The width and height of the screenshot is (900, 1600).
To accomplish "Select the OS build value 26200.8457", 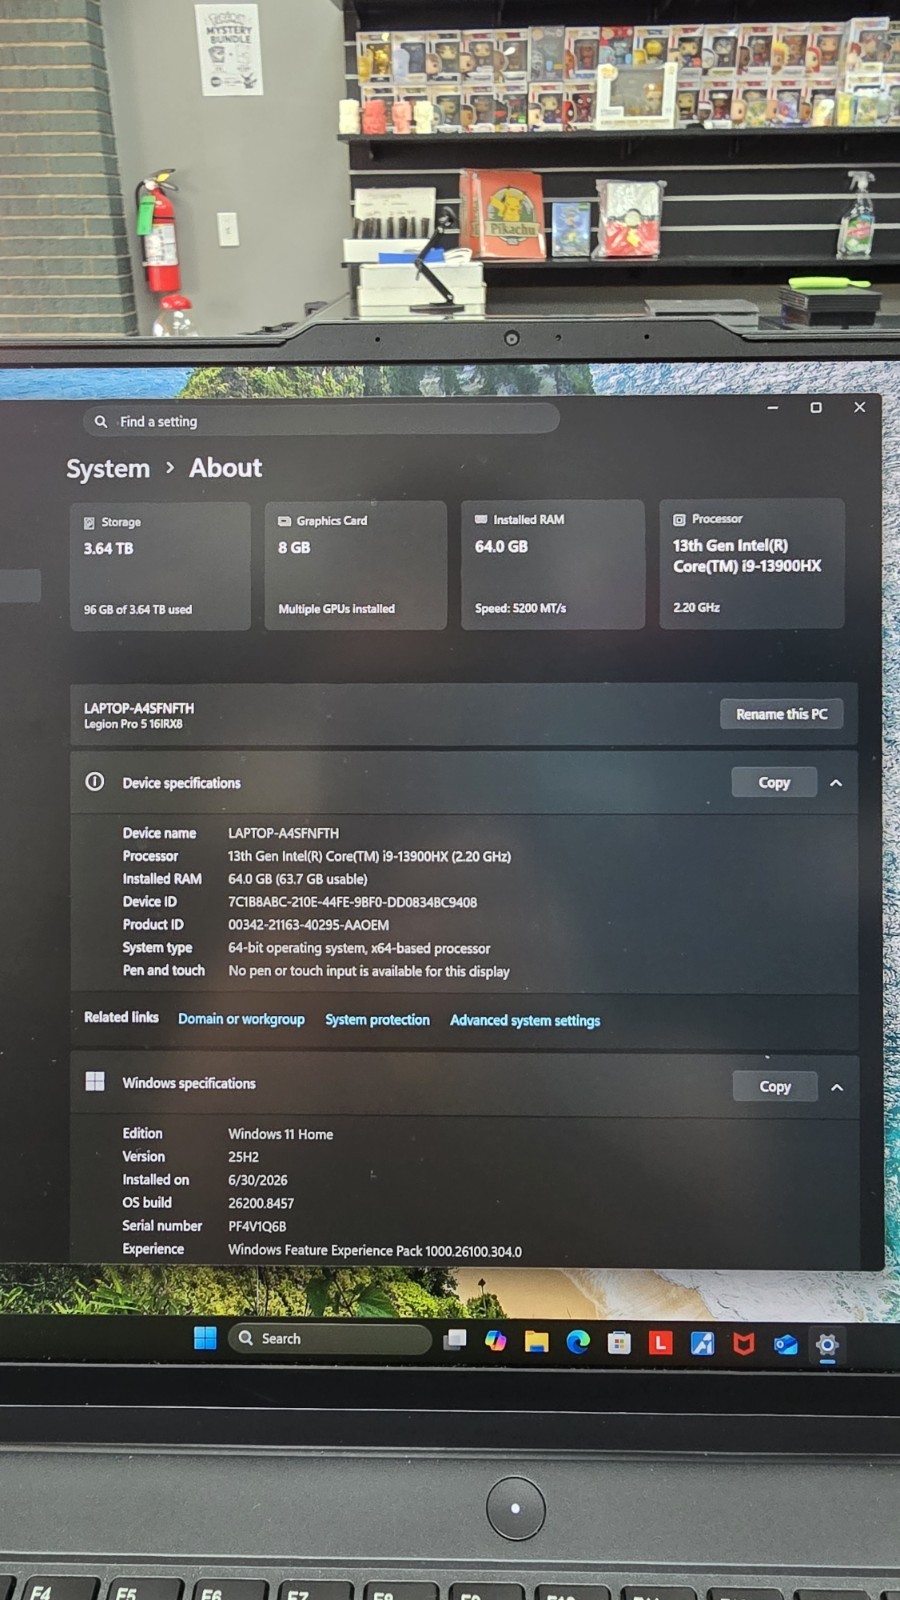I will 261,1203.
